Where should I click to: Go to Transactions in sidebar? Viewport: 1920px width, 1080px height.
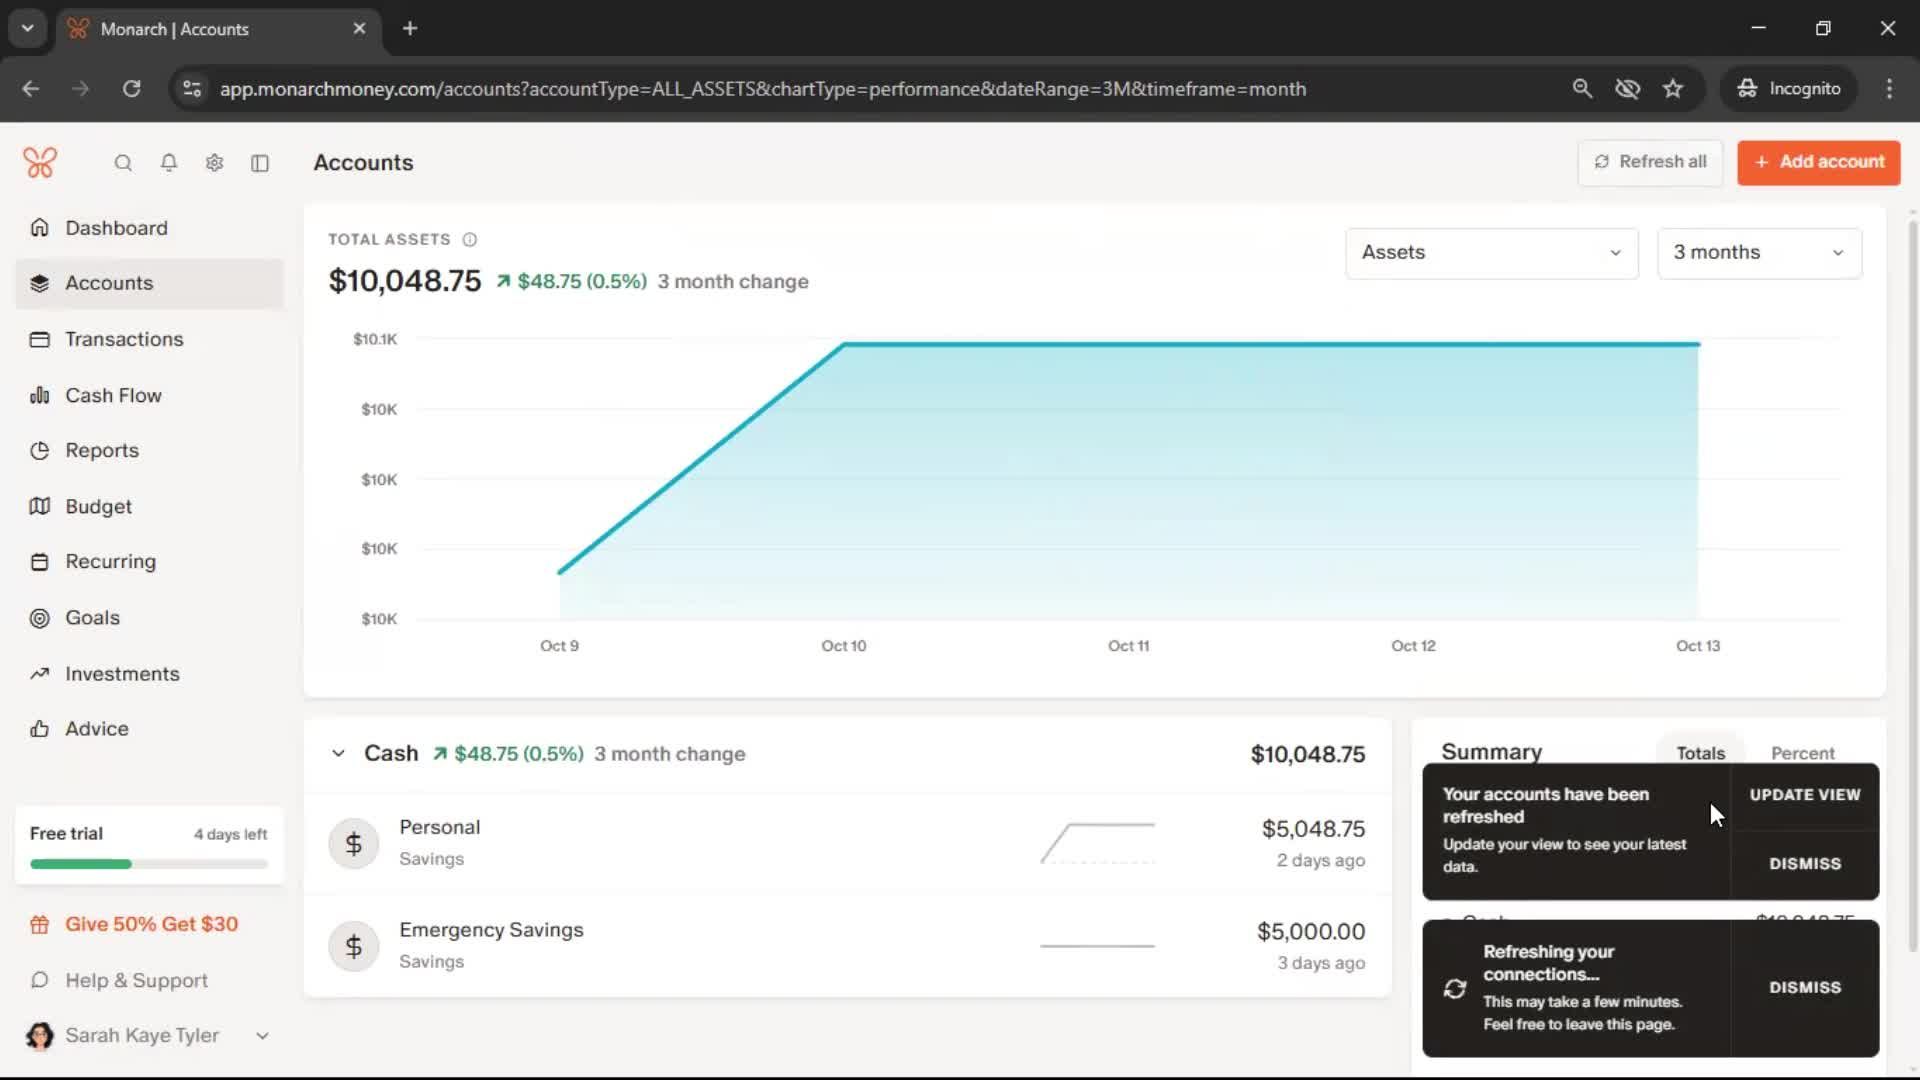point(124,339)
